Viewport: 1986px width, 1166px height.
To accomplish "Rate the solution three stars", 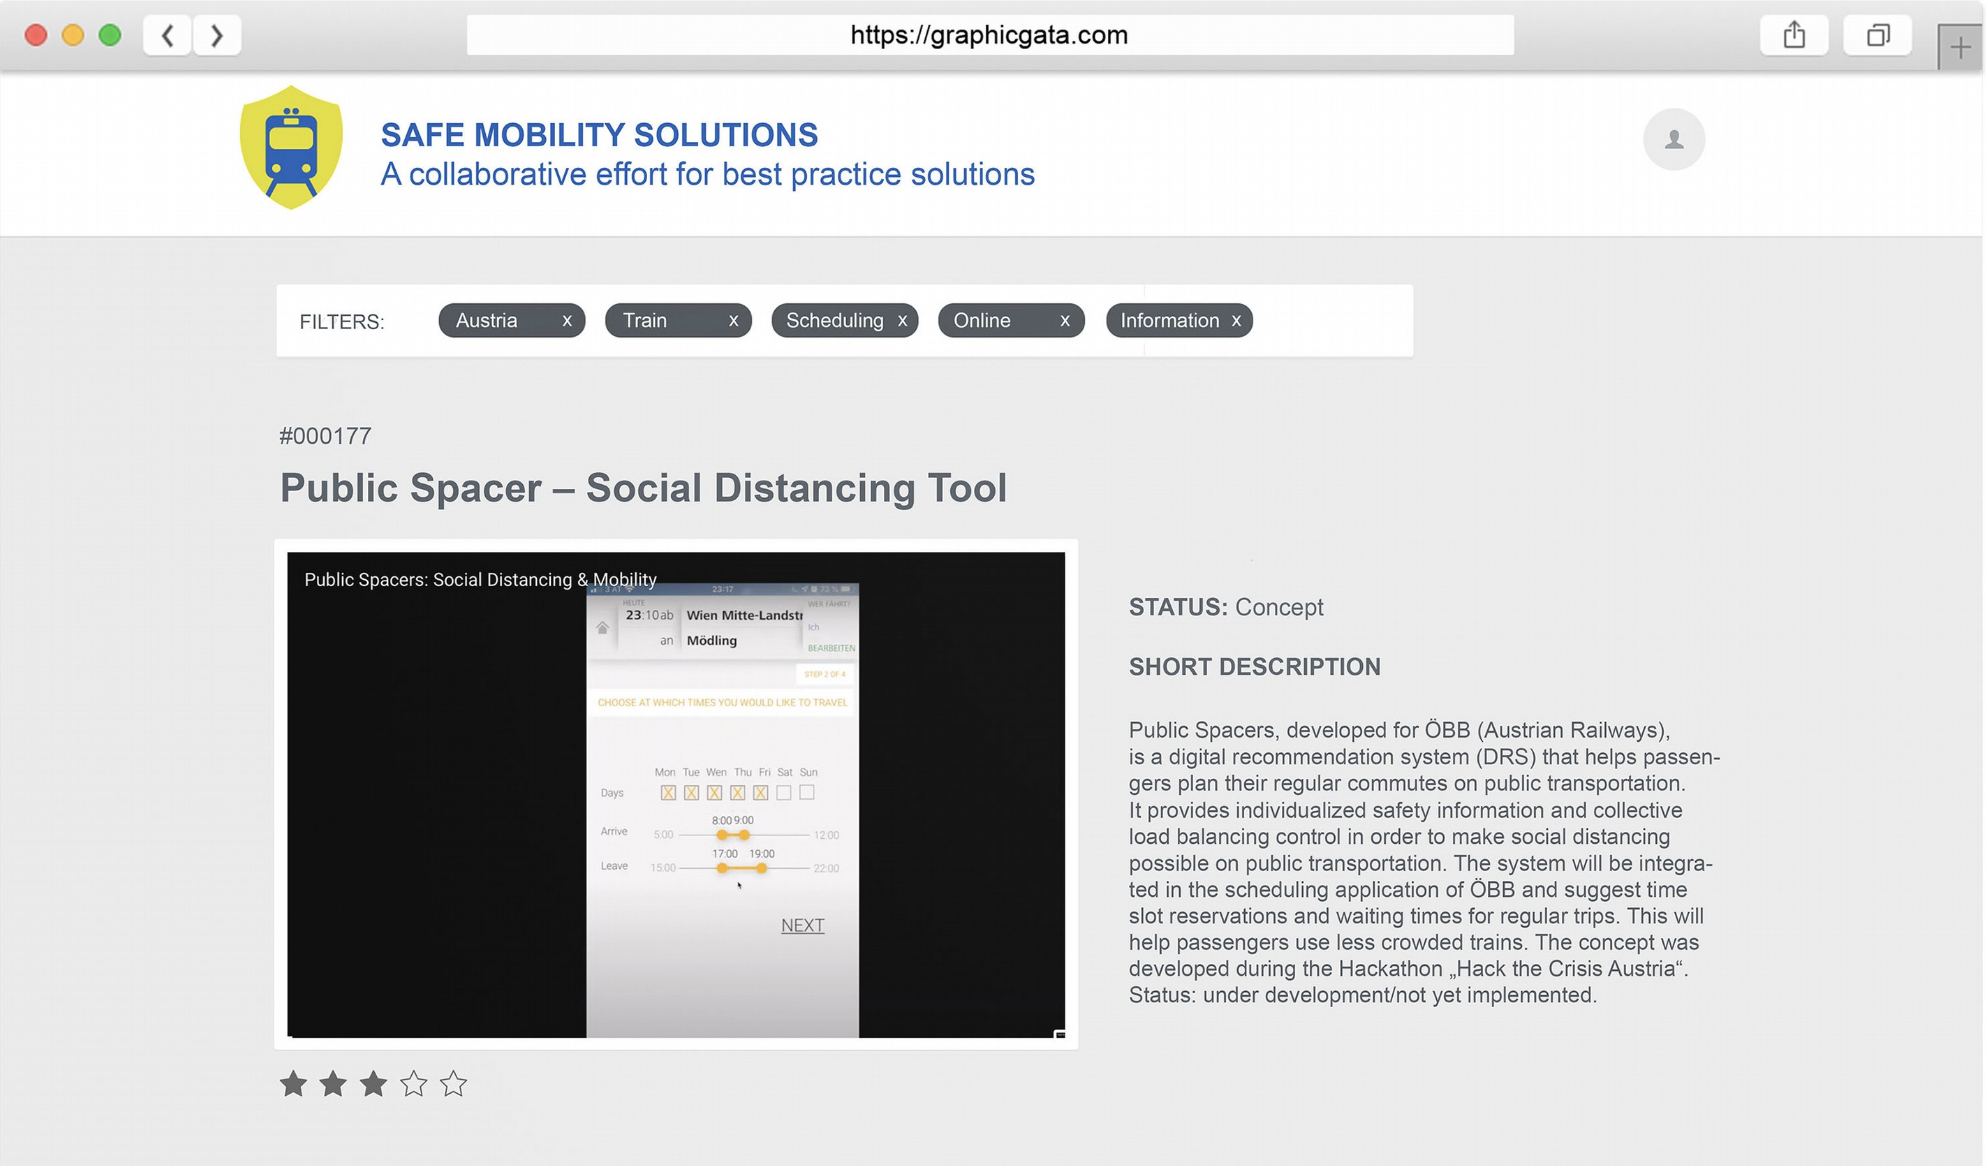I will click(x=373, y=1083).
